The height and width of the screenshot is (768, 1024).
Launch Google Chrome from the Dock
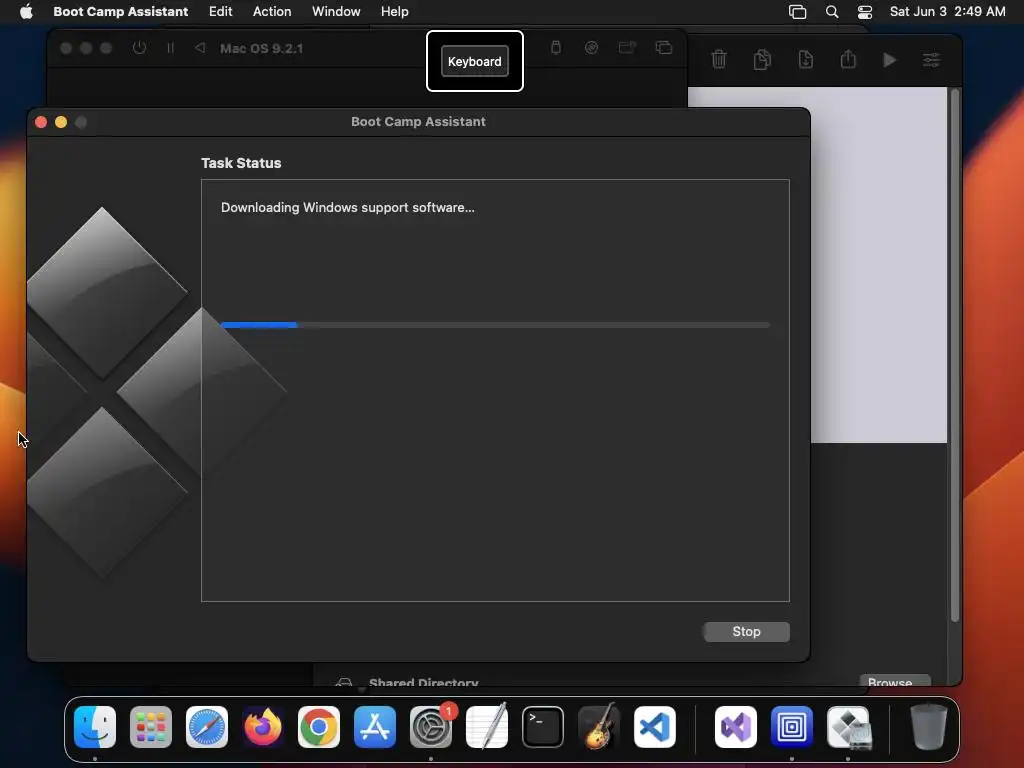pyautogui.click(x=319, y=727)
